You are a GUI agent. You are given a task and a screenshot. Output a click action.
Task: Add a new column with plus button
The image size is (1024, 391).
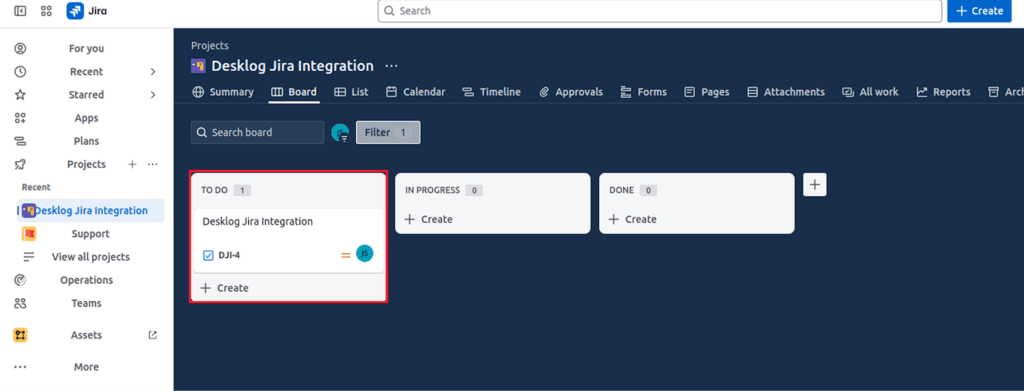click(x=814, y=185)
